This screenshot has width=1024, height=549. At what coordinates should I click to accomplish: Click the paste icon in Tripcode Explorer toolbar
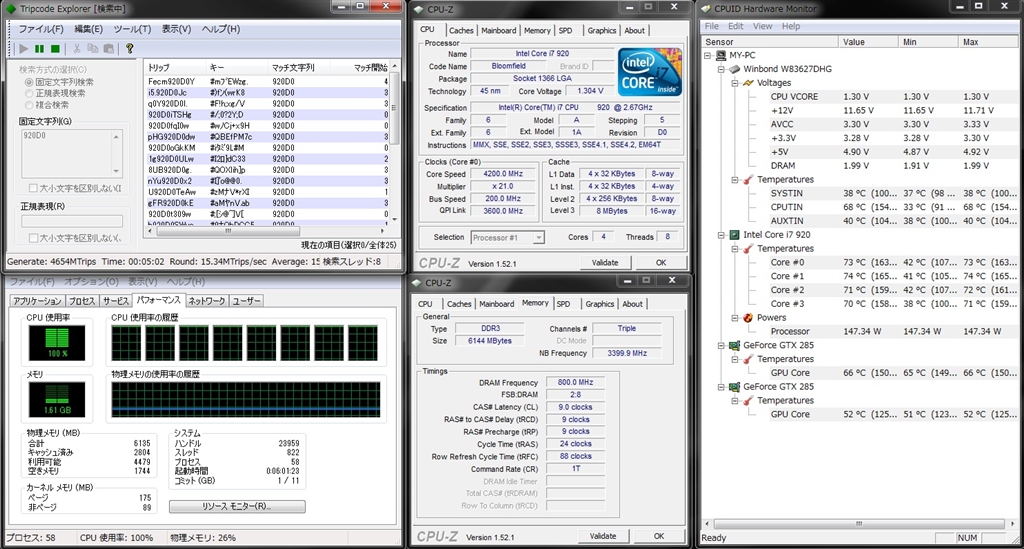[108, 48]
